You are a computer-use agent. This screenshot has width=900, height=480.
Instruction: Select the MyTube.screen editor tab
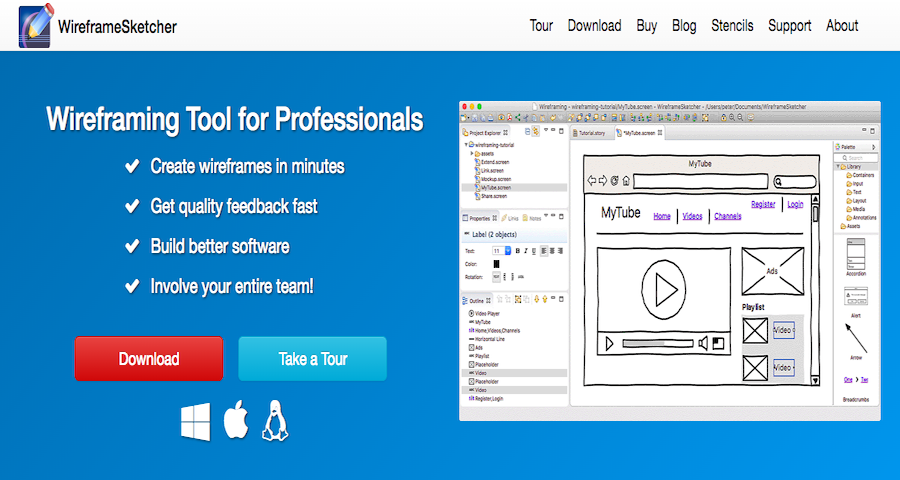639,133
